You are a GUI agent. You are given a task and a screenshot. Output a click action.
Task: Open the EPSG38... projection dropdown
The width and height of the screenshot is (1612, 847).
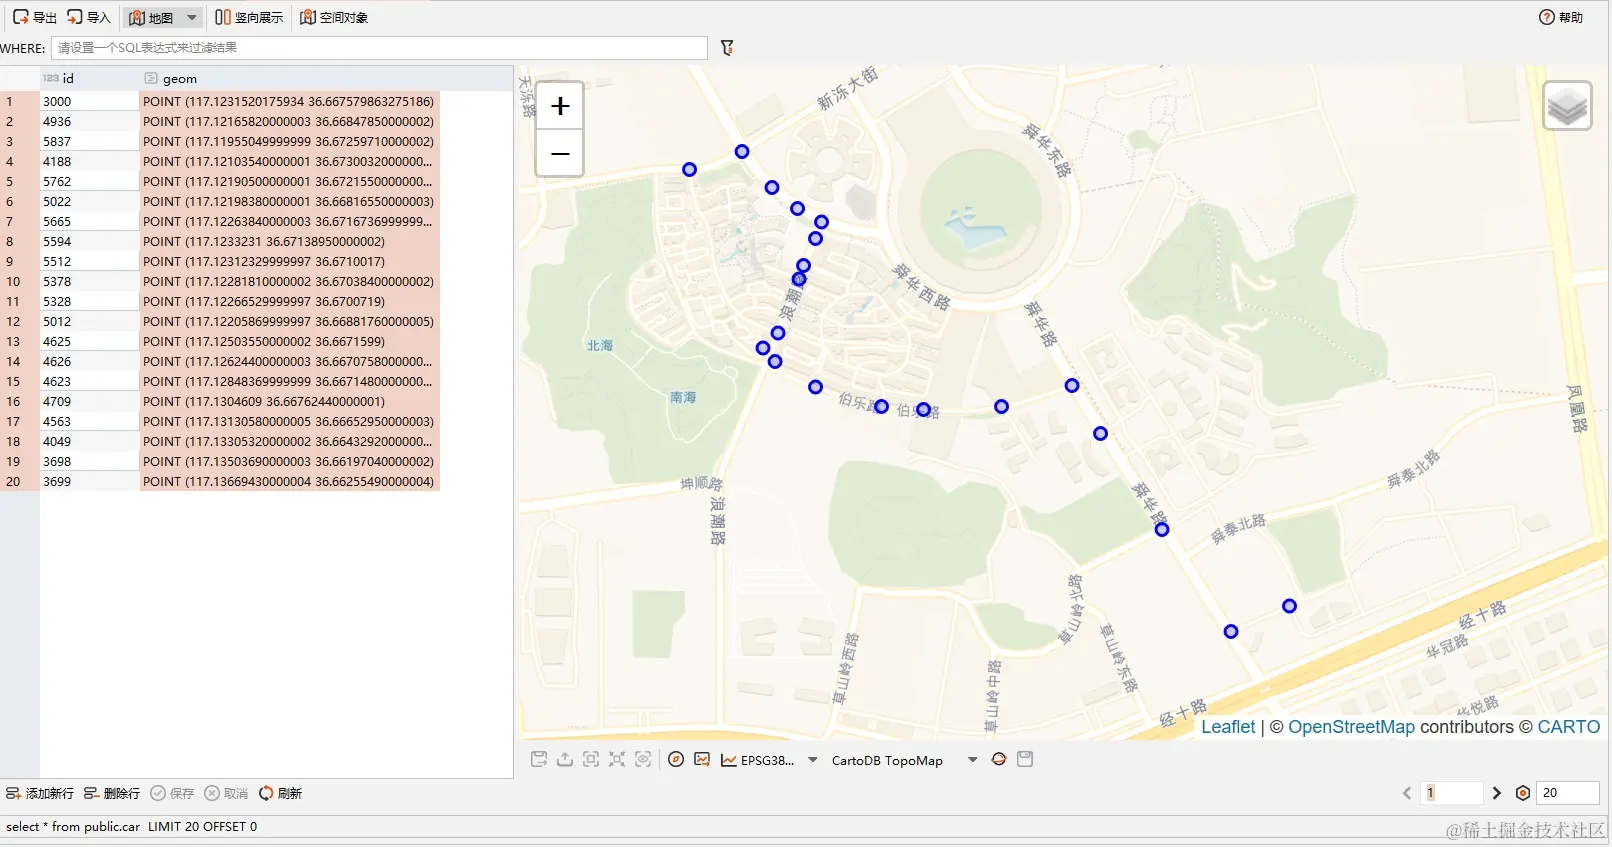[812, 760]
